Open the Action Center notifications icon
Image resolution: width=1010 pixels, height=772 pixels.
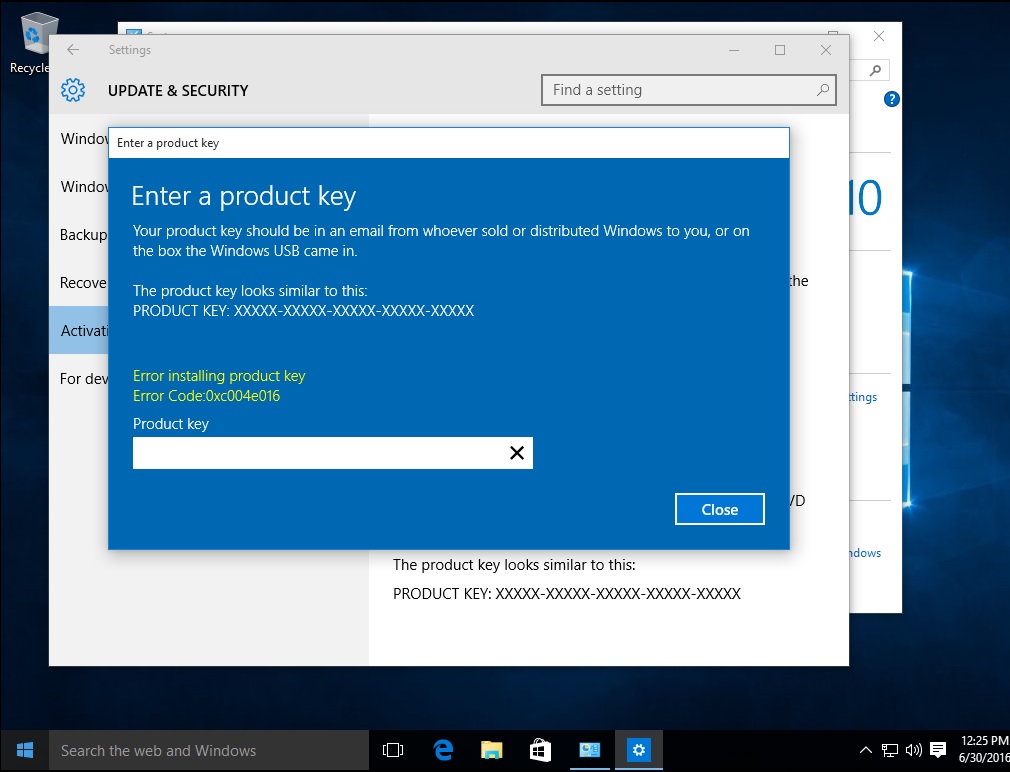(x=939, y=750)
